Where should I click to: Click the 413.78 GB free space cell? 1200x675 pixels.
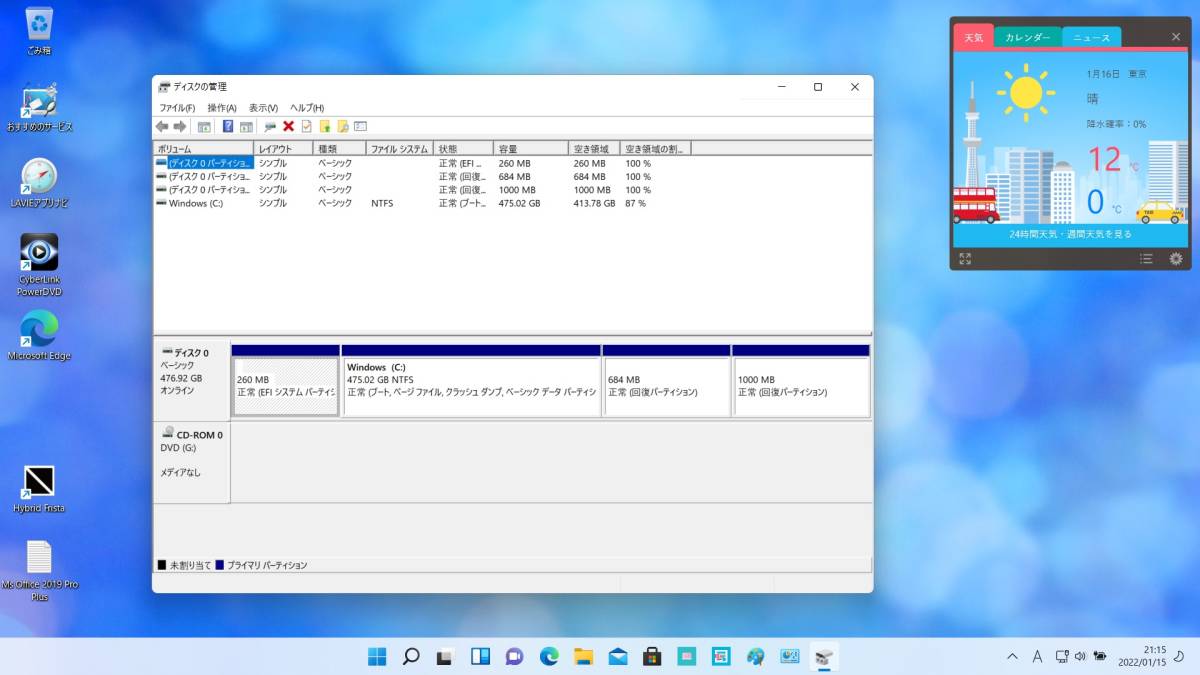pyautogui.click(x=594, y=203)
